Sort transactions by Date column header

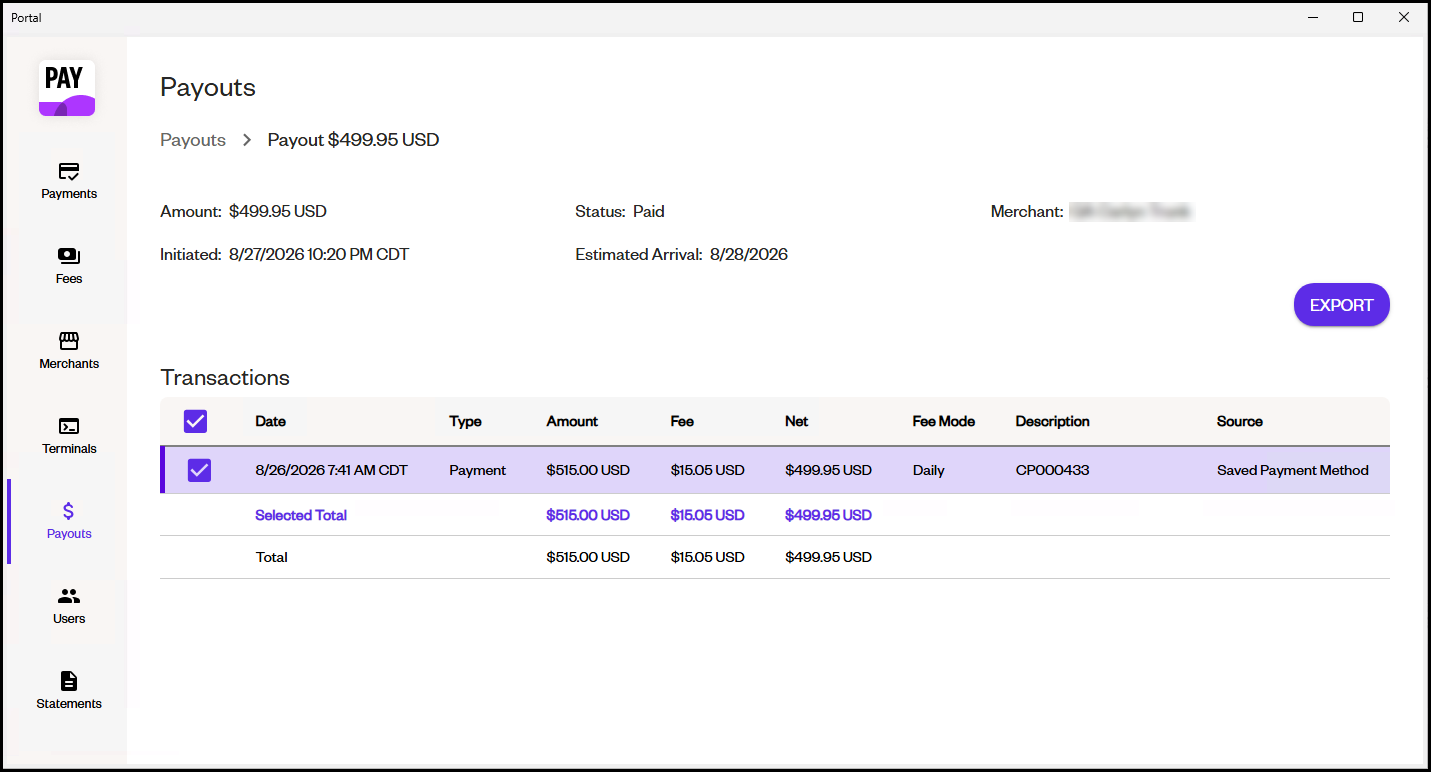[x=270, y=421]
